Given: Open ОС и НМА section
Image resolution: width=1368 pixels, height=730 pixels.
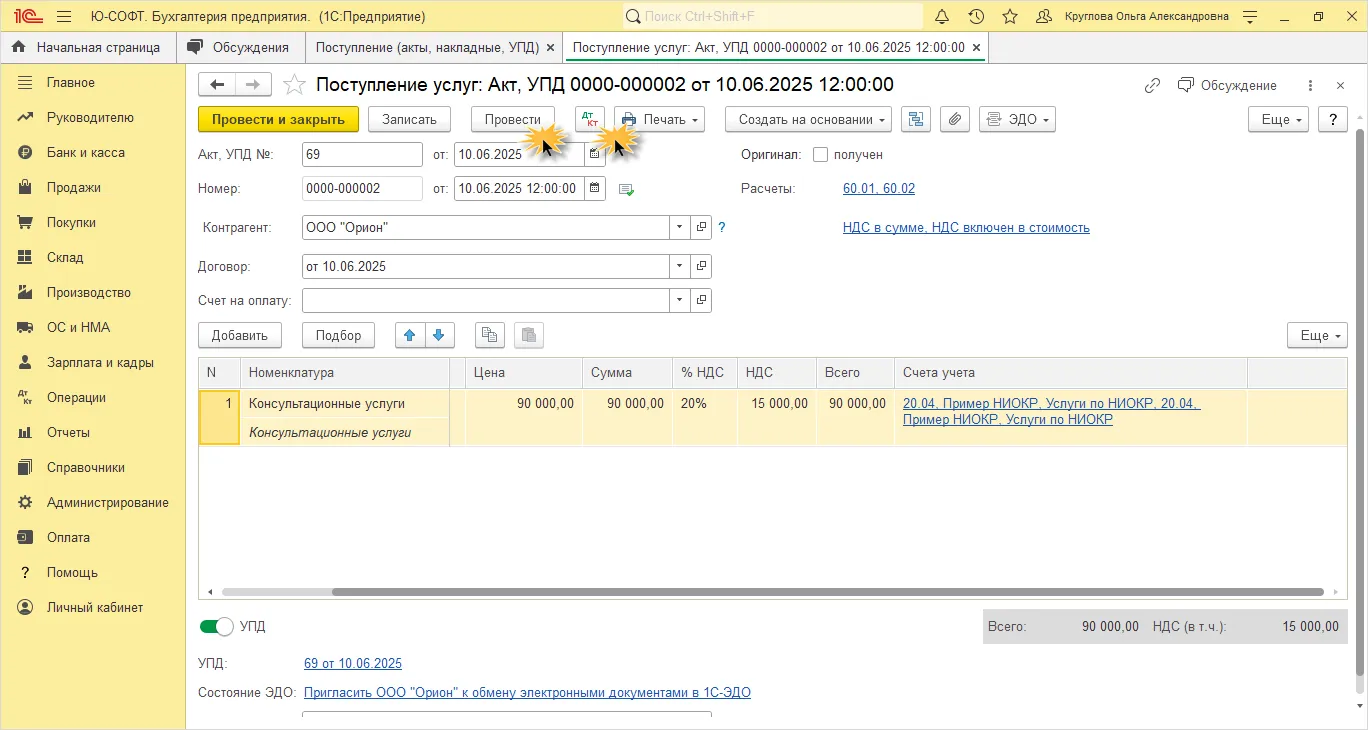Looking at the screenshot, I should [x=78, y=327].
